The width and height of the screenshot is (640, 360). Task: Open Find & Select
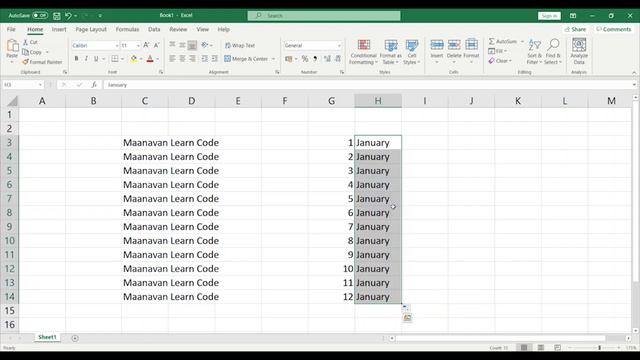click(553, 52)
